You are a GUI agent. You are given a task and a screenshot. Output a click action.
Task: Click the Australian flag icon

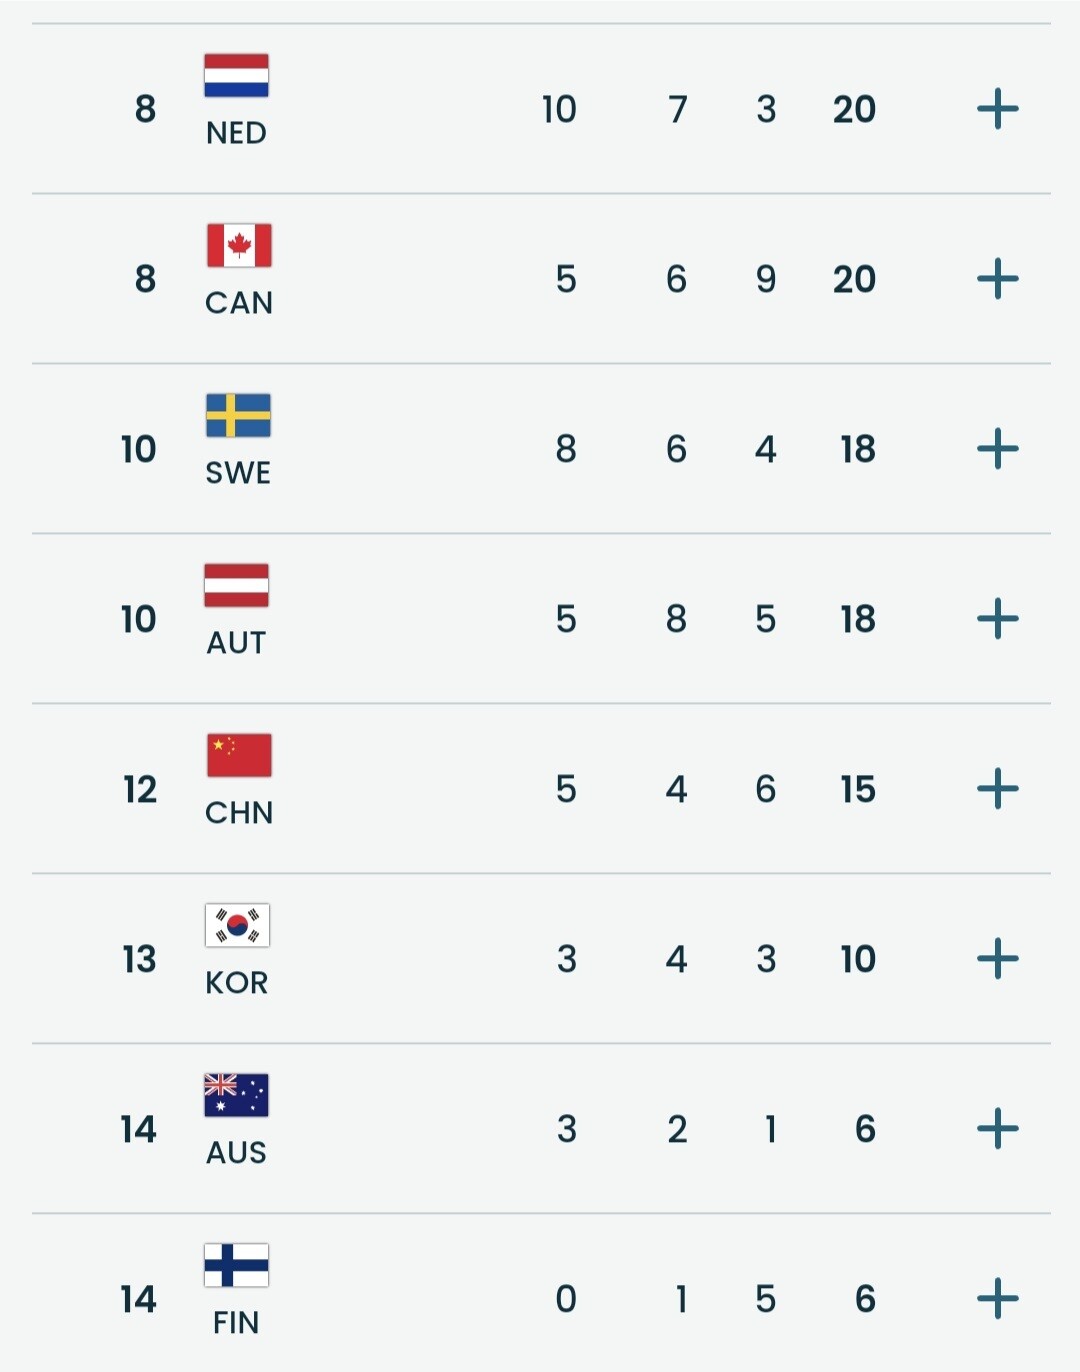(237, 1096)
